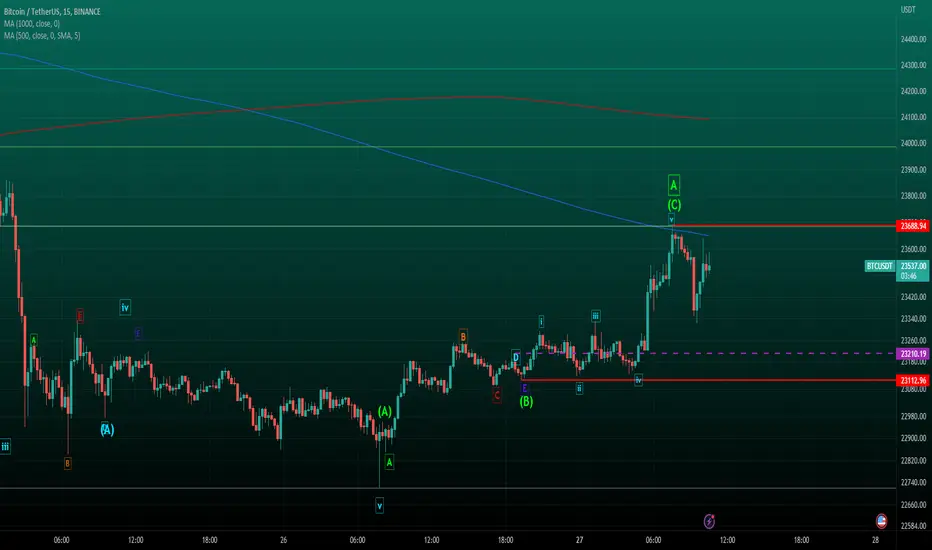This screenshot has height=550, width=932.
Task: Select the D wave label
Action: [x=516, y=357]
